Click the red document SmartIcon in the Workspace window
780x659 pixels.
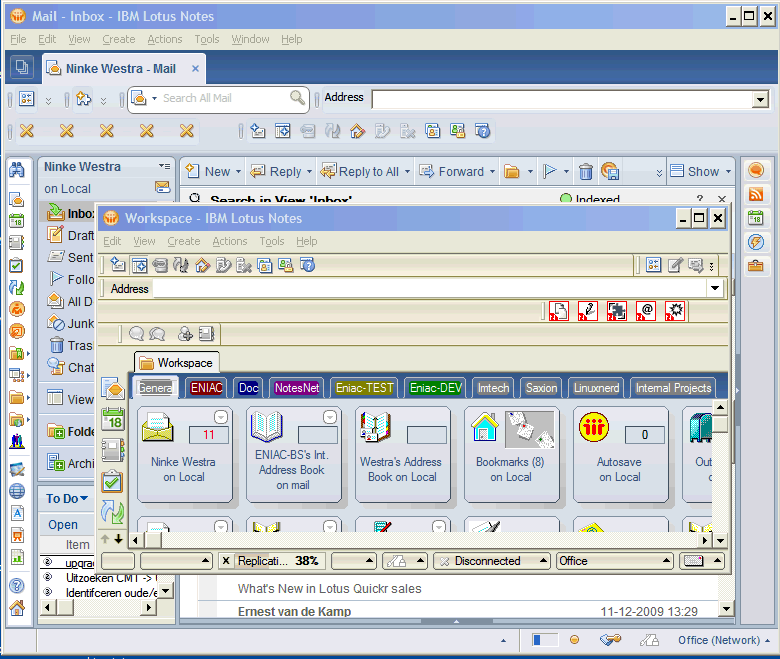click(559, 311)
